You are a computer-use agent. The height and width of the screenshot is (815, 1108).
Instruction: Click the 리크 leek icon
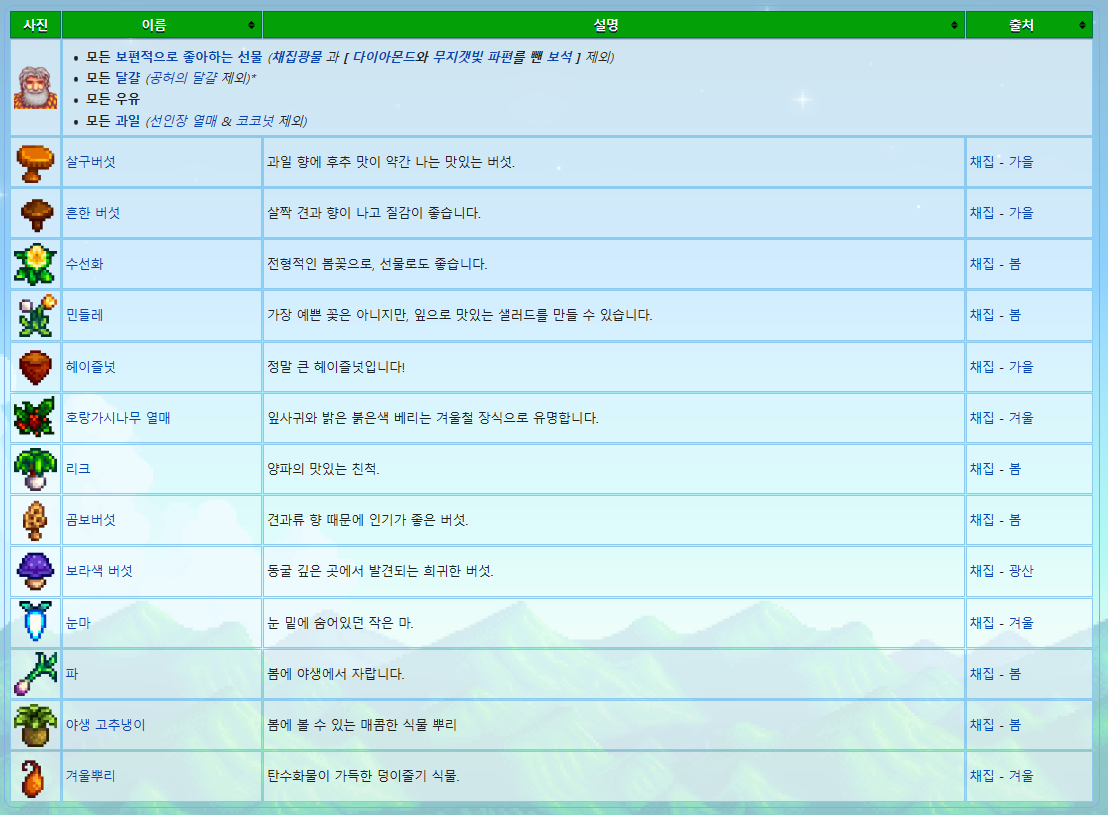[x=35, y=469]
